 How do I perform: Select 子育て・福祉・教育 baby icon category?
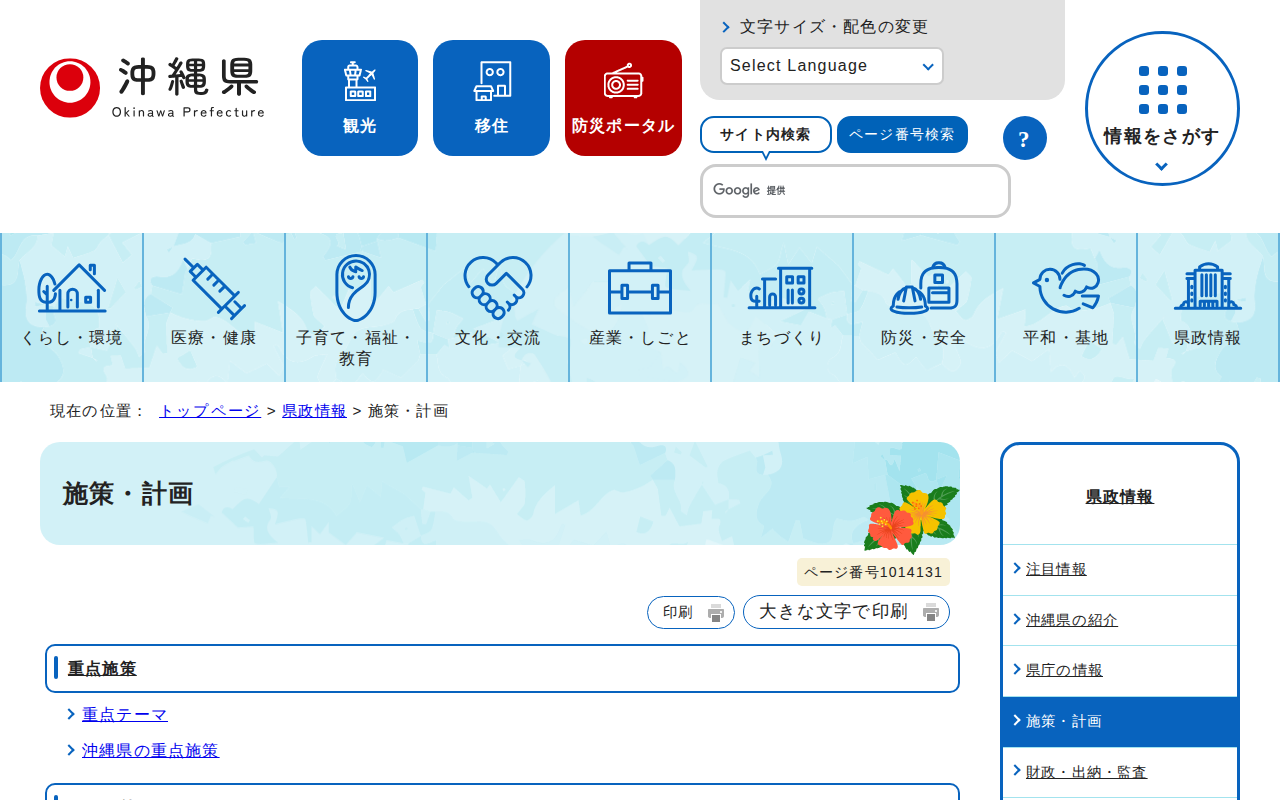coord(356,308)
